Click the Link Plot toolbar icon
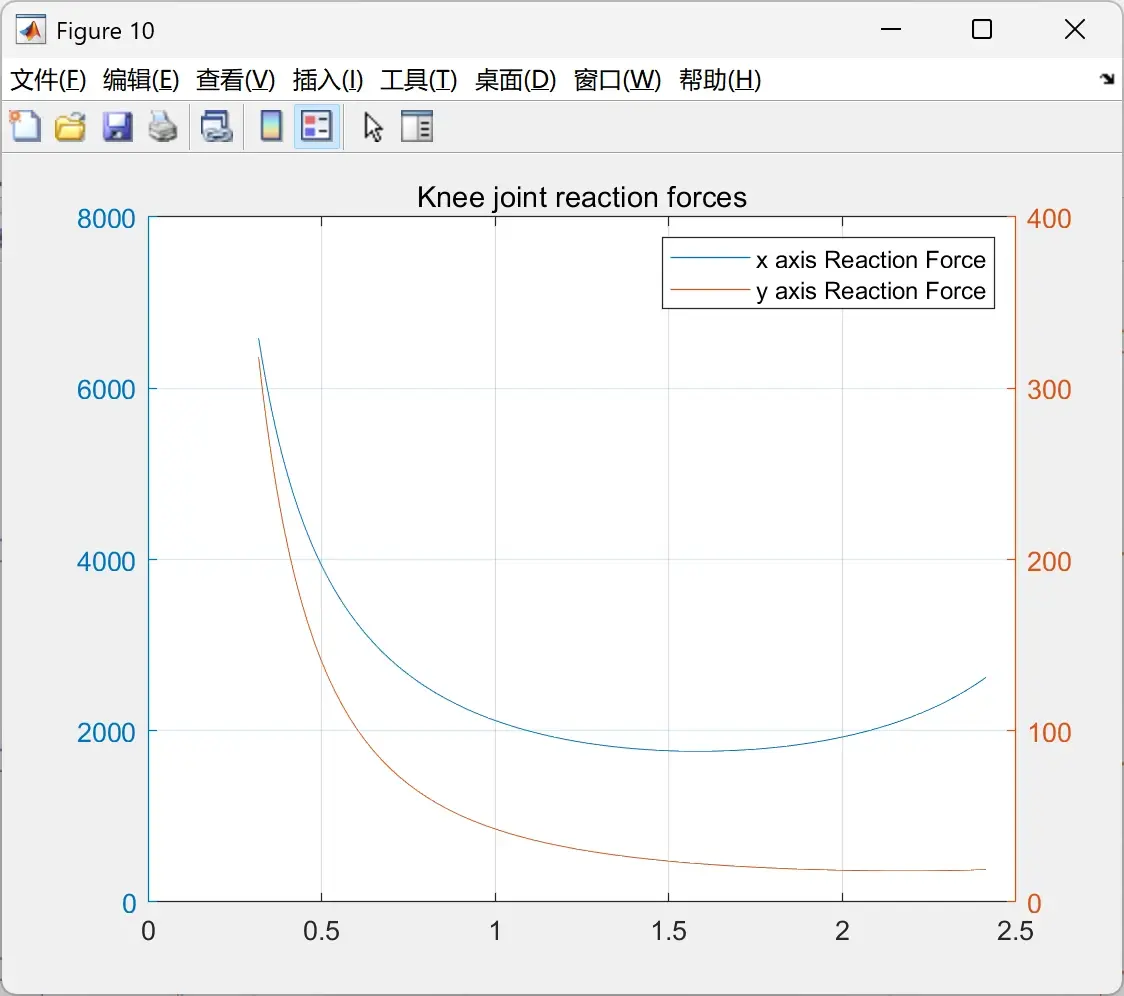Image resolution: width=1124 pixels, height=996 pixels. point(216,127)
